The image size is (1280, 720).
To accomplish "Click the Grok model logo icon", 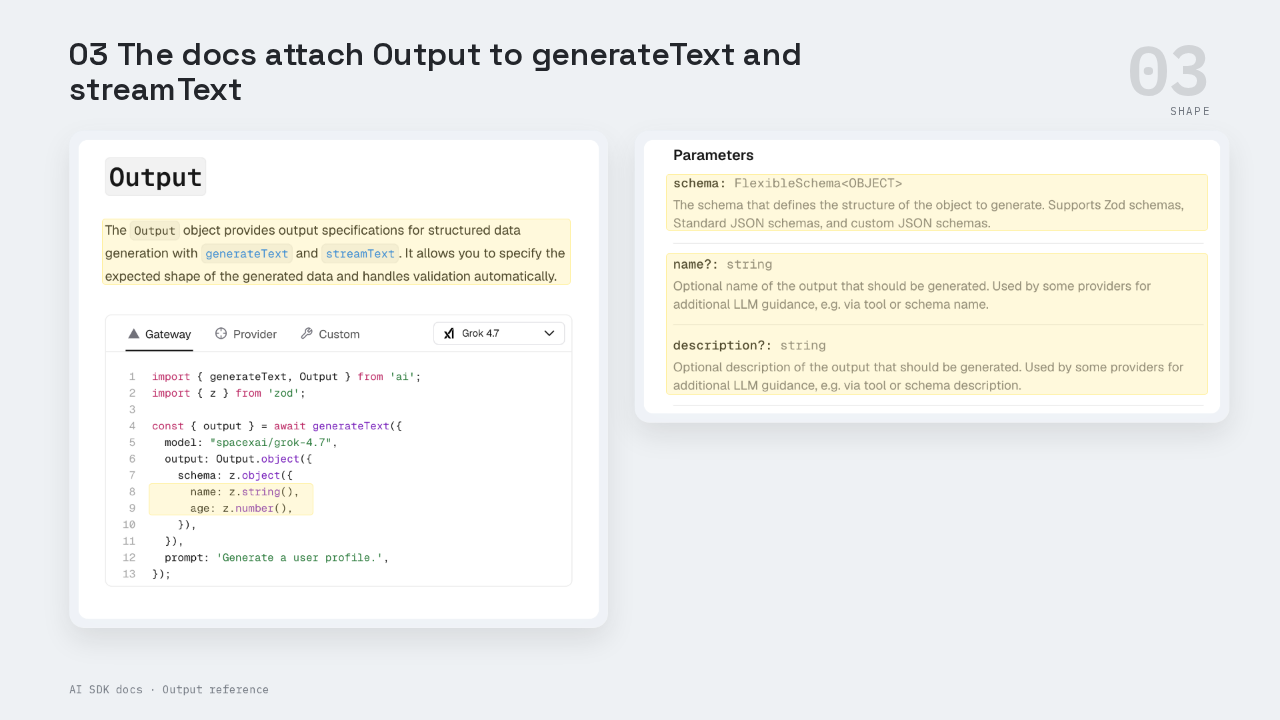I will click(x=449, y=333).
